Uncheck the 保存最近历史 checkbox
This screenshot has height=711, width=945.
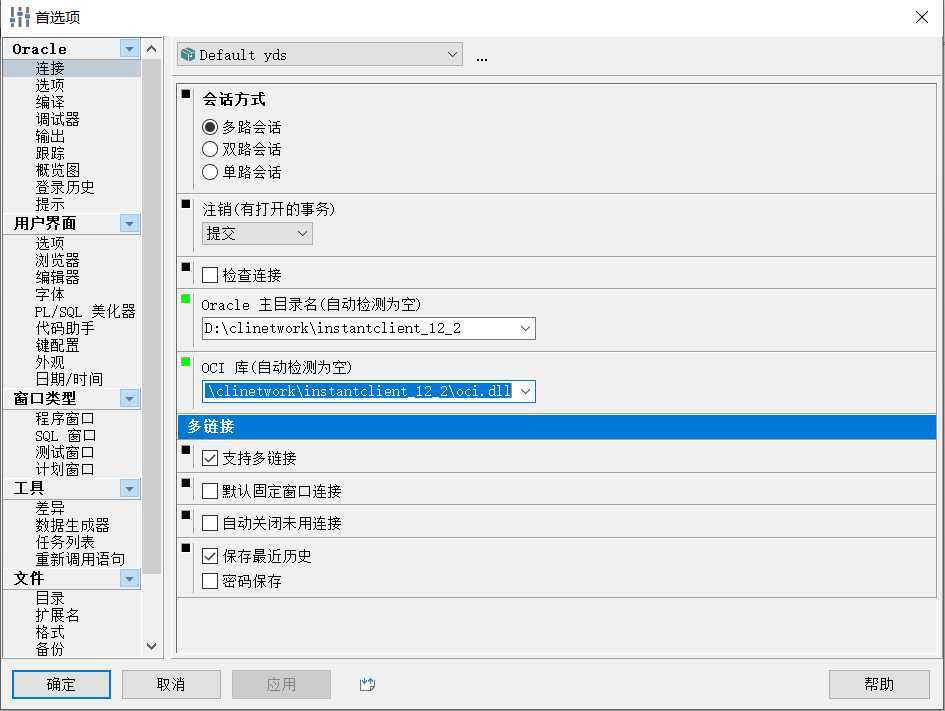tap(210, 556)
